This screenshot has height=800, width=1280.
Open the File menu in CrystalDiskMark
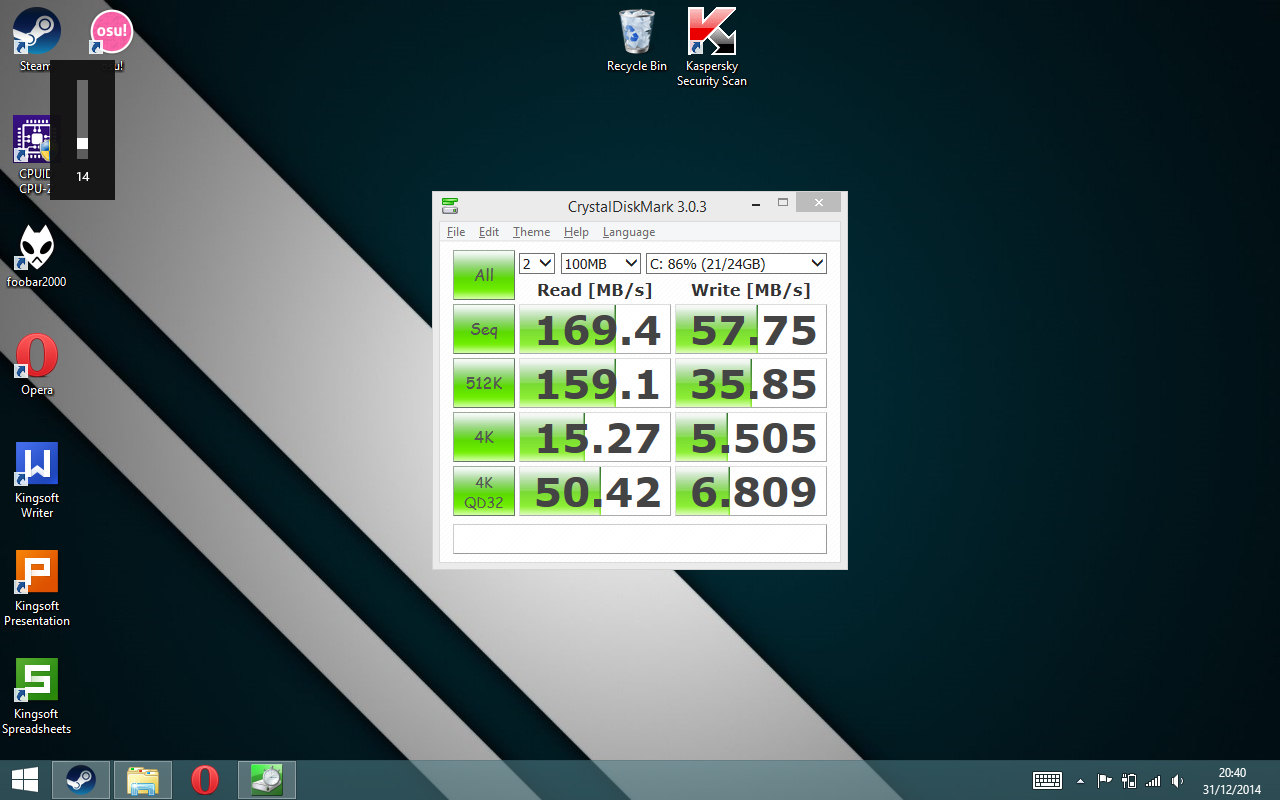[x=456, y=232]
